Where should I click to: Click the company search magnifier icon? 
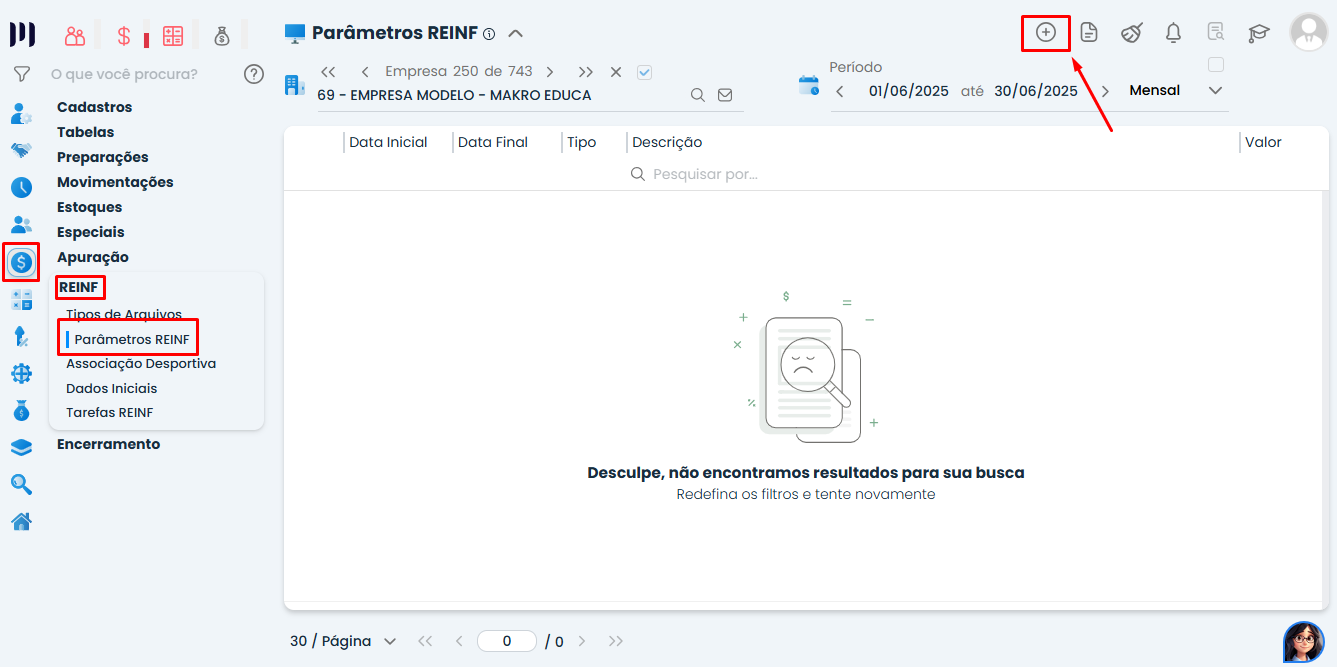click(x=698, y=95)
